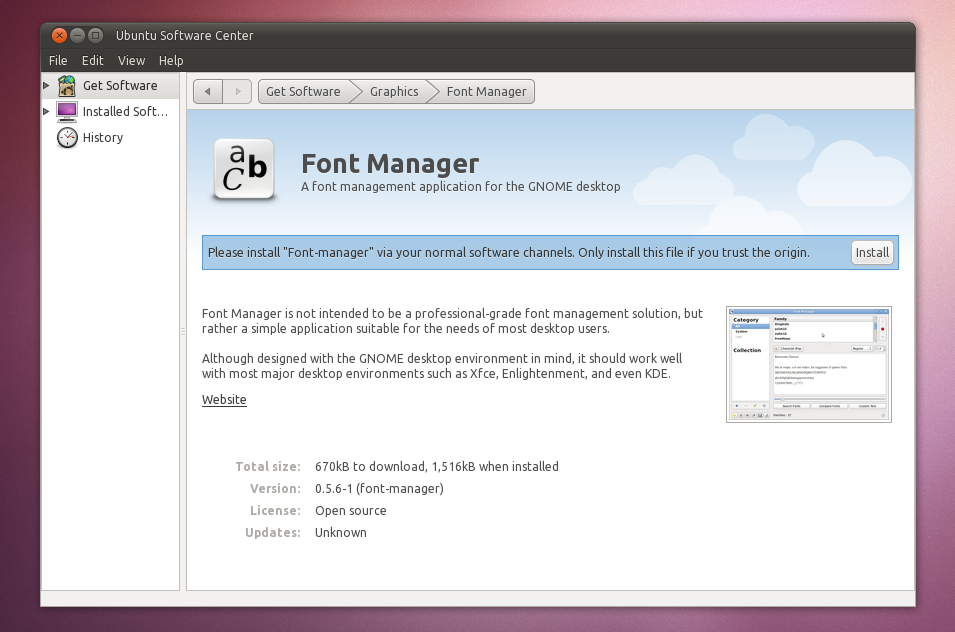Viewport: 955px width, 632px height.
Task: Select Font Manager breadcrumb
Action: point(486,92)
